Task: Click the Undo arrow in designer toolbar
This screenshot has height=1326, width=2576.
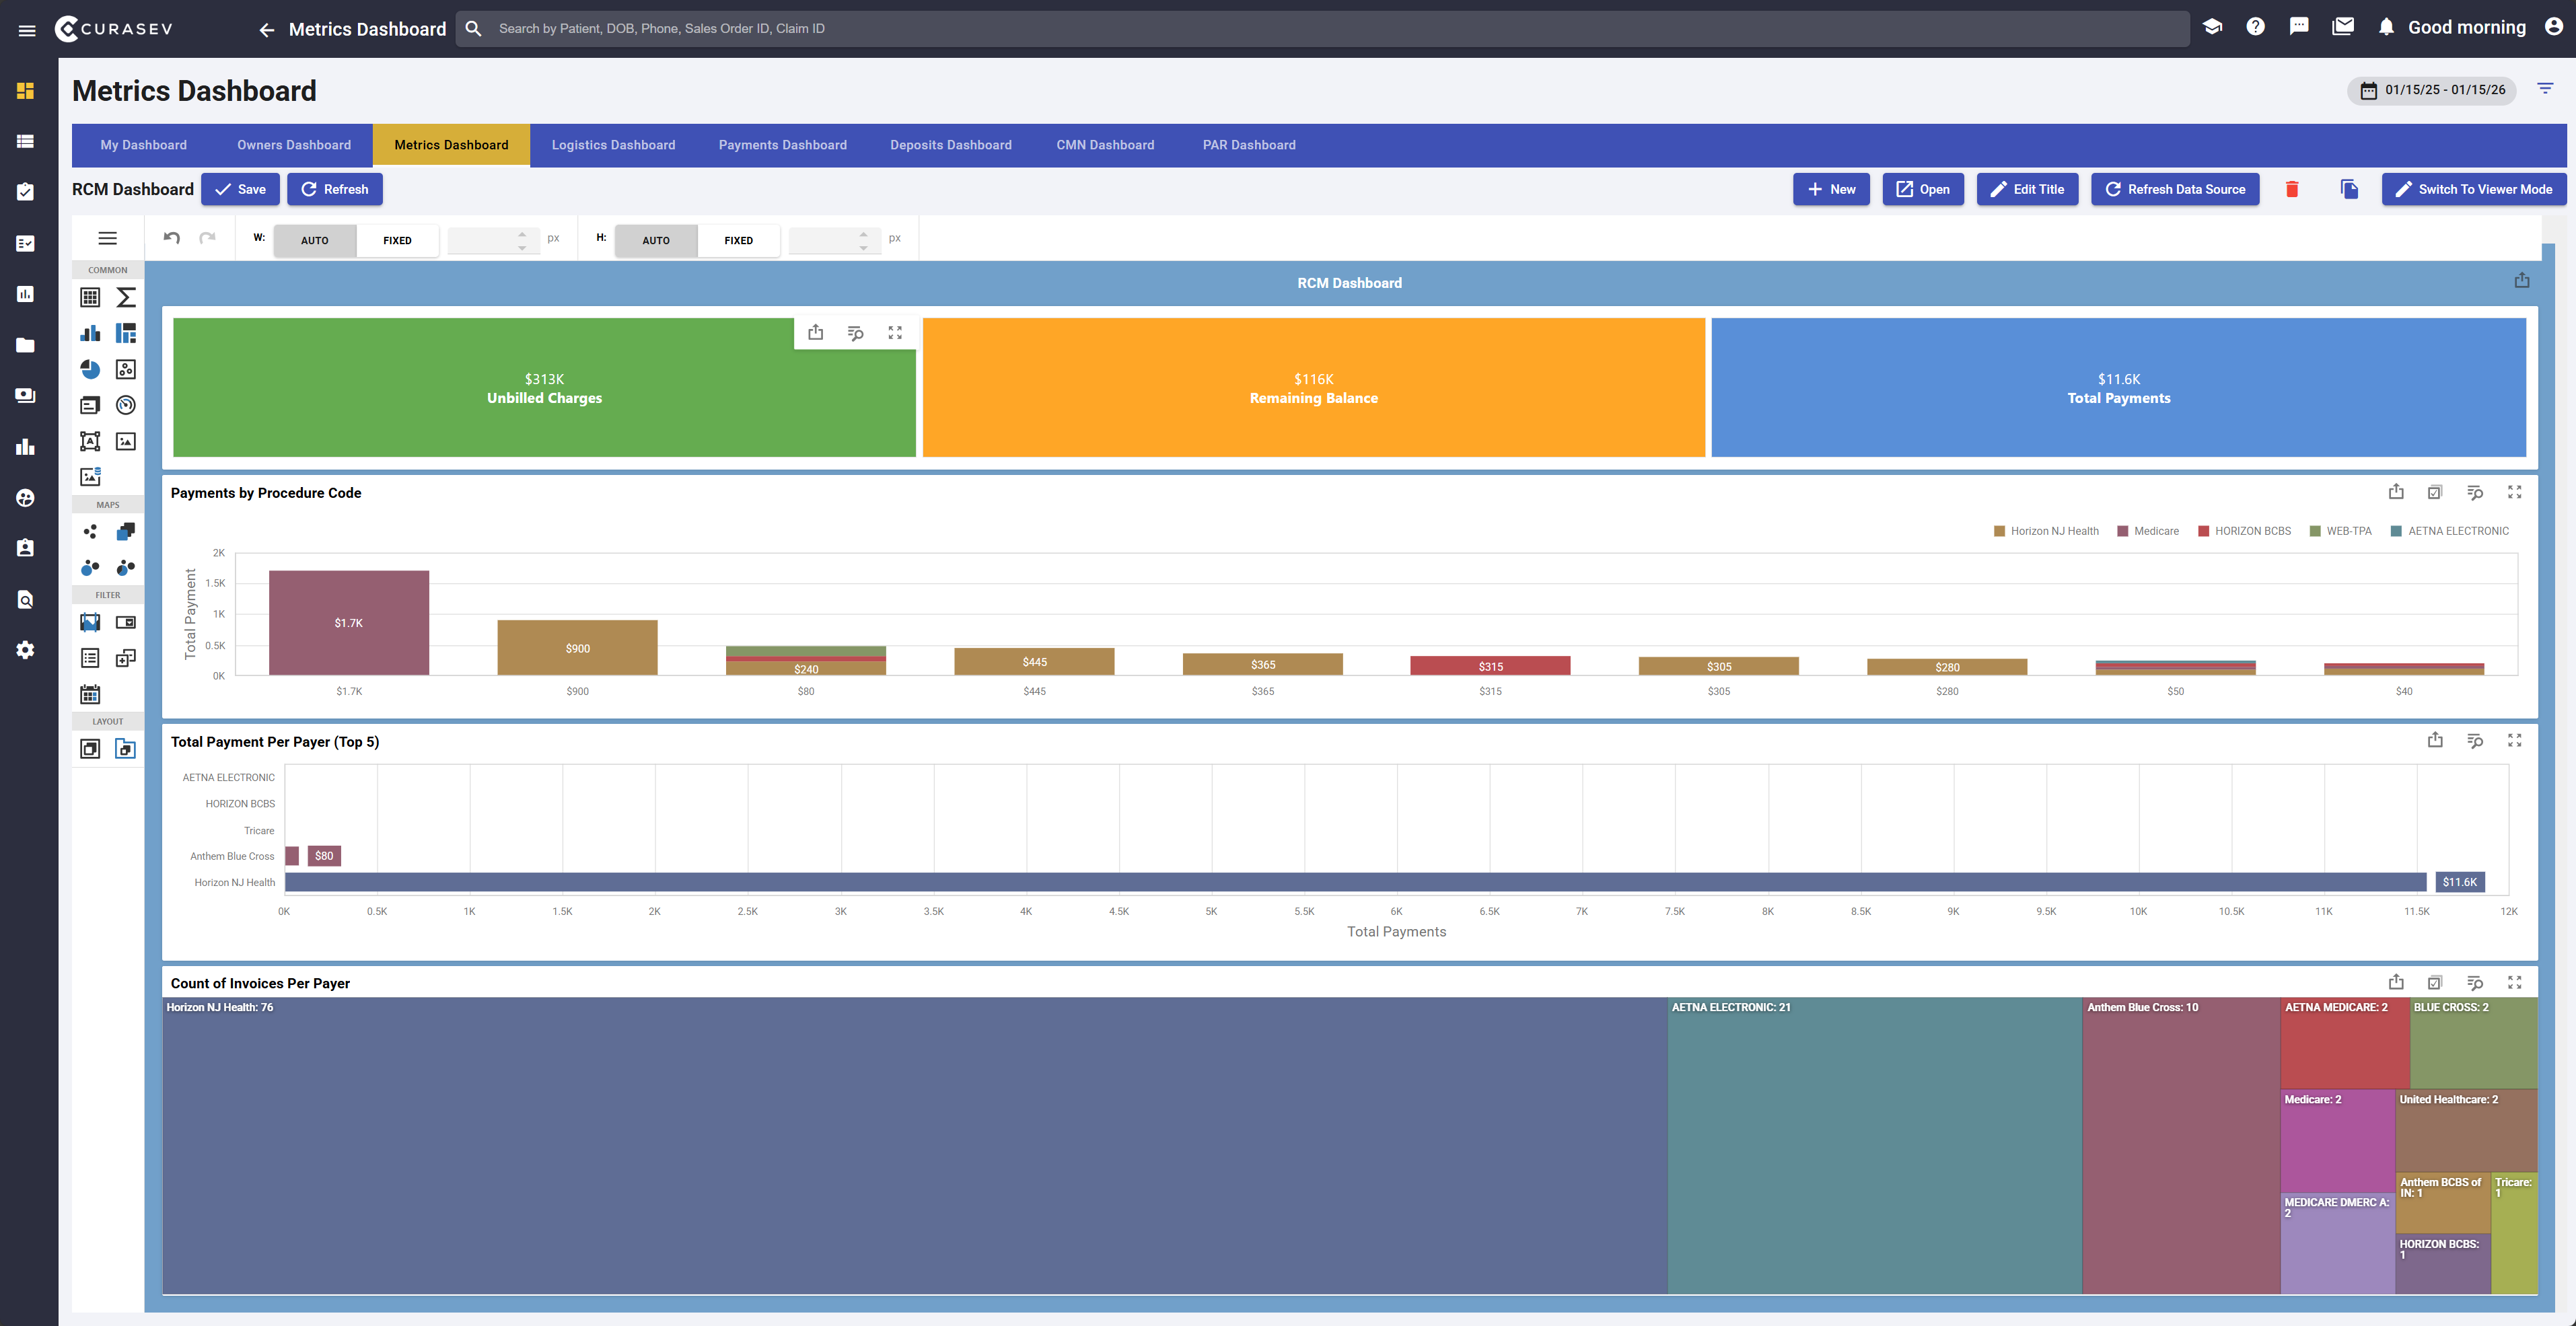Action: pyautogui.click(x=172, y=238)
